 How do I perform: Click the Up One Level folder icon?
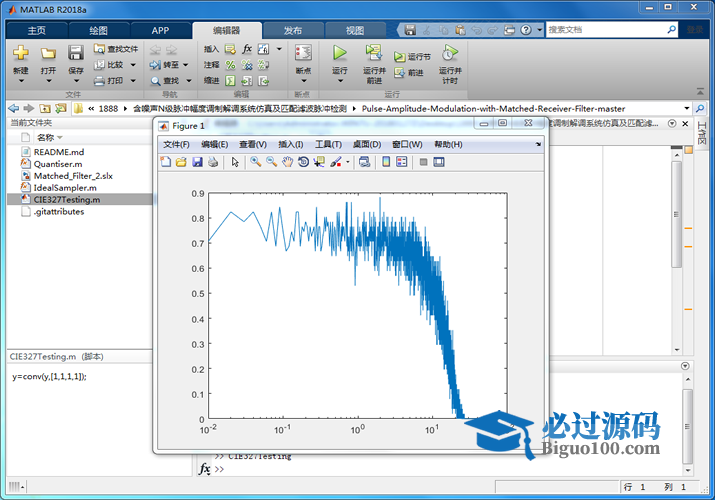[x=45, y=108]
